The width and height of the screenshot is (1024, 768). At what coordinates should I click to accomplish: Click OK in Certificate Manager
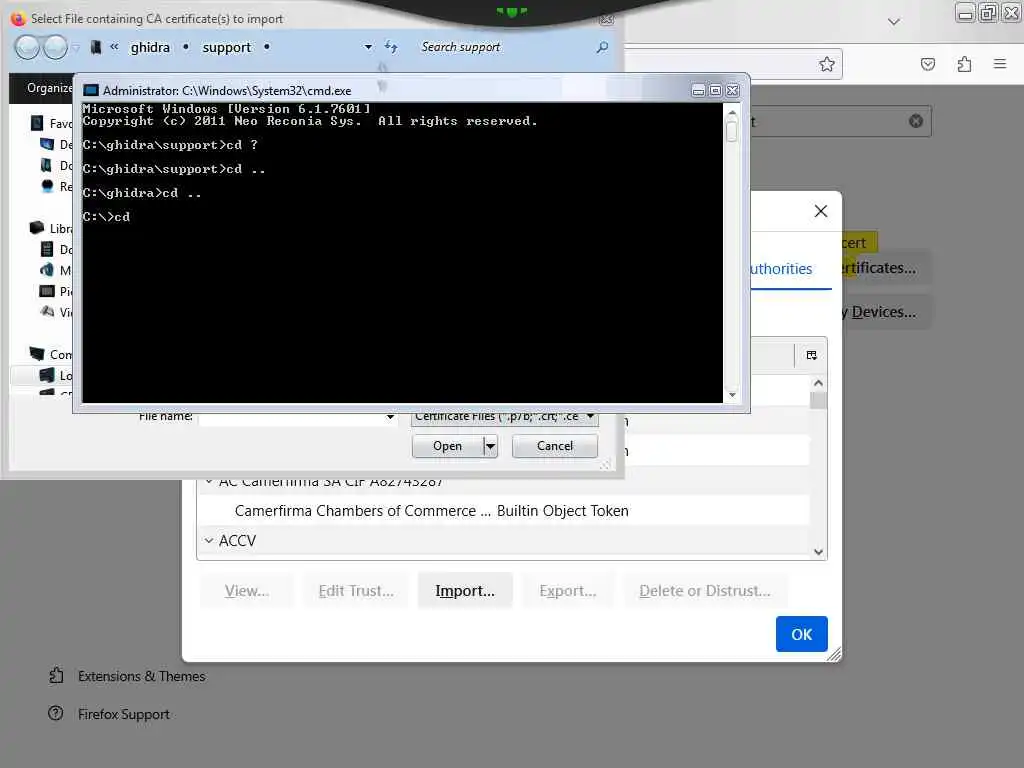click(801, 634)
